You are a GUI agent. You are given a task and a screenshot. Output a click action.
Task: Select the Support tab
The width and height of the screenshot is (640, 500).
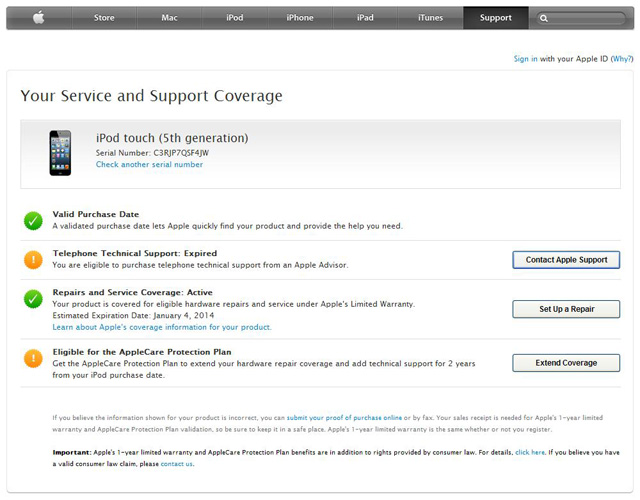click(x=496, y=18)
